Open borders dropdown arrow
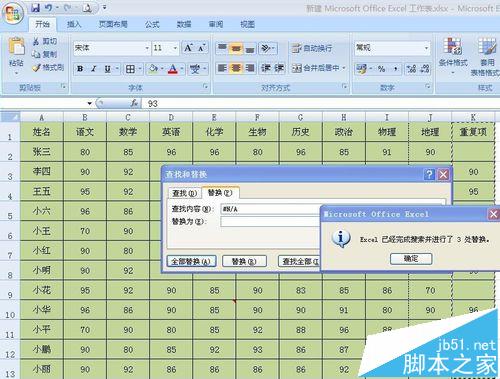The image size is (500, 379). pyautogui.click(x=140, y=69)
